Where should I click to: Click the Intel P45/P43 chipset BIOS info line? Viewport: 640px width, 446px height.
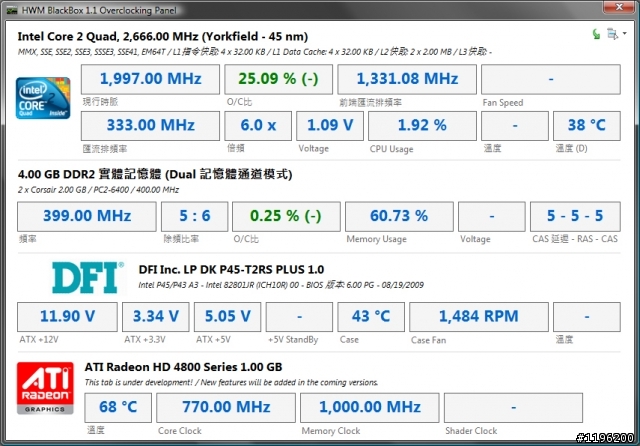click(281, 285)
